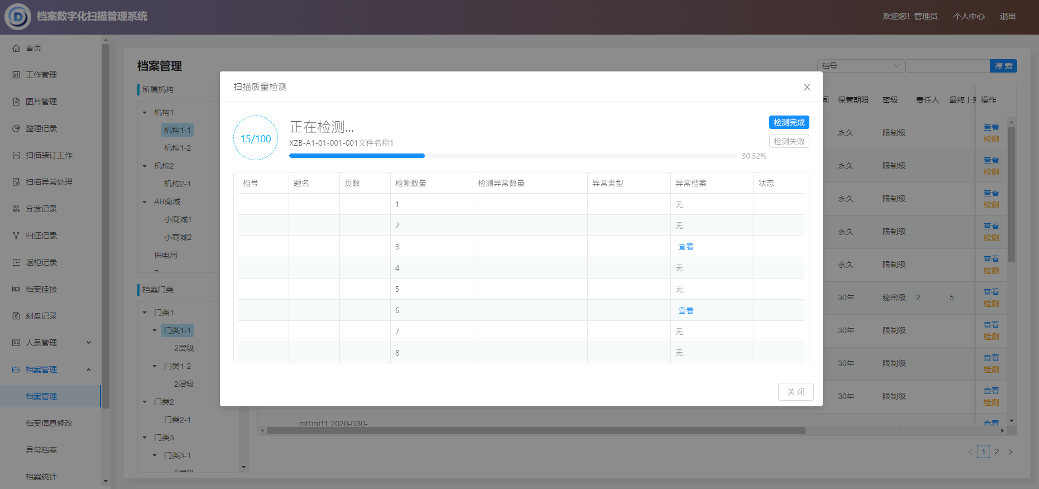This screenshot has height=489, width=1039.
Task: Click the 图片管理 sidebar icon
Action: point(16,102)
